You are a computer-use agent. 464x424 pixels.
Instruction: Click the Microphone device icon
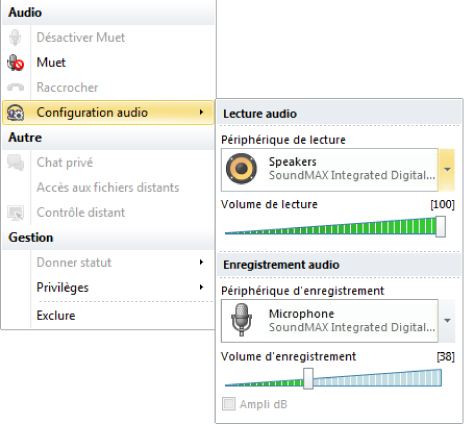[241, 319]
